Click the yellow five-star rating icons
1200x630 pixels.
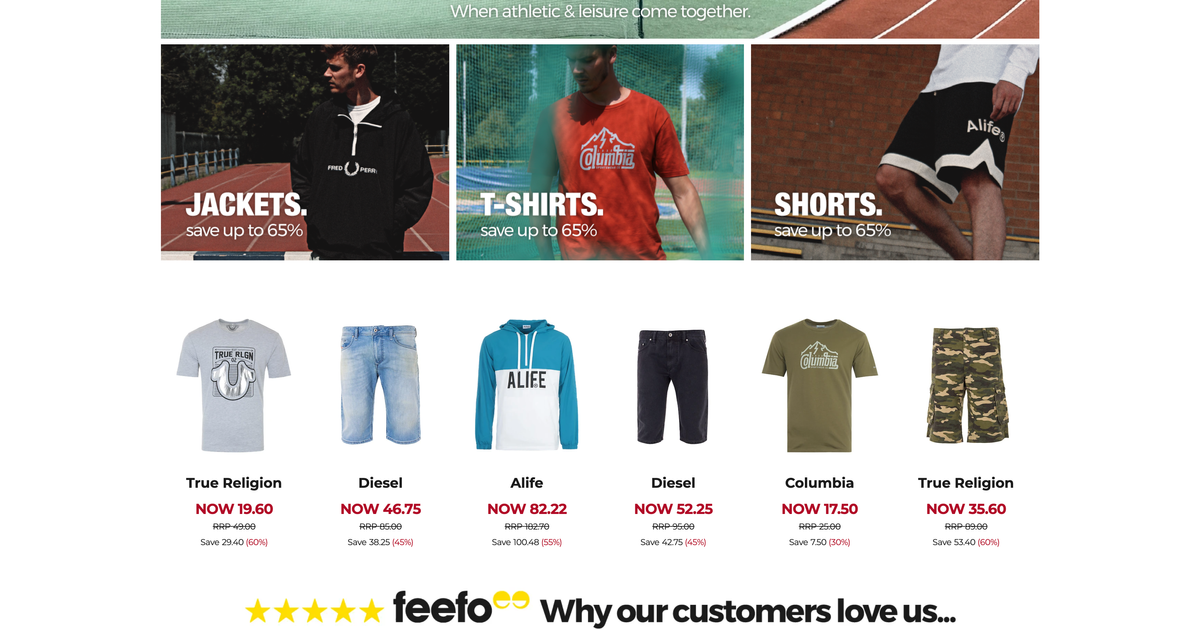315,610
